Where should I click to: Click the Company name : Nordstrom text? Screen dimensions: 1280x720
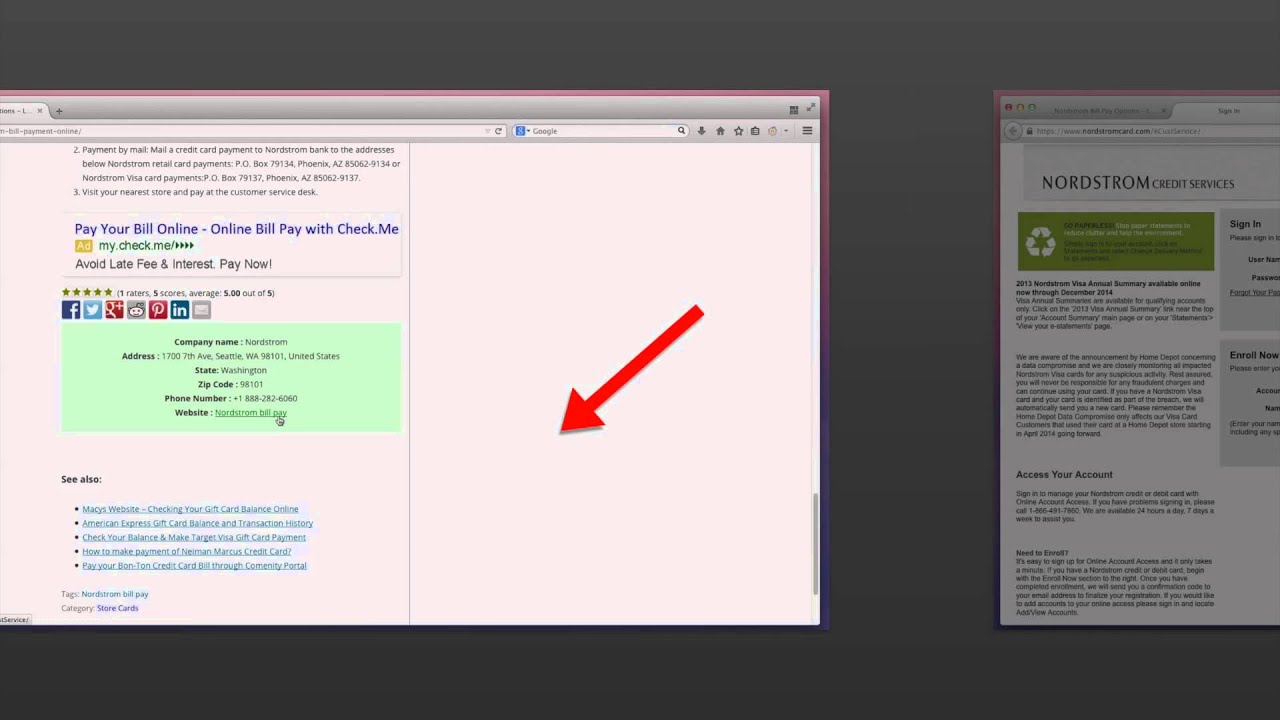pos(231,342)
